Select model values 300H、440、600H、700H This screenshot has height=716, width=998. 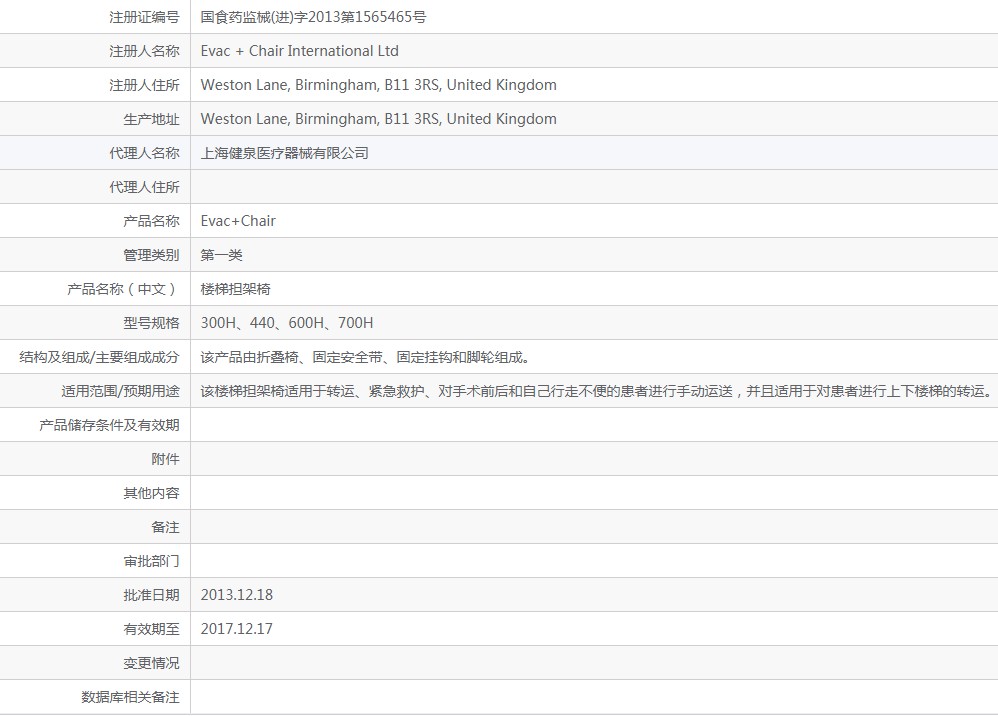pos(287,323)
